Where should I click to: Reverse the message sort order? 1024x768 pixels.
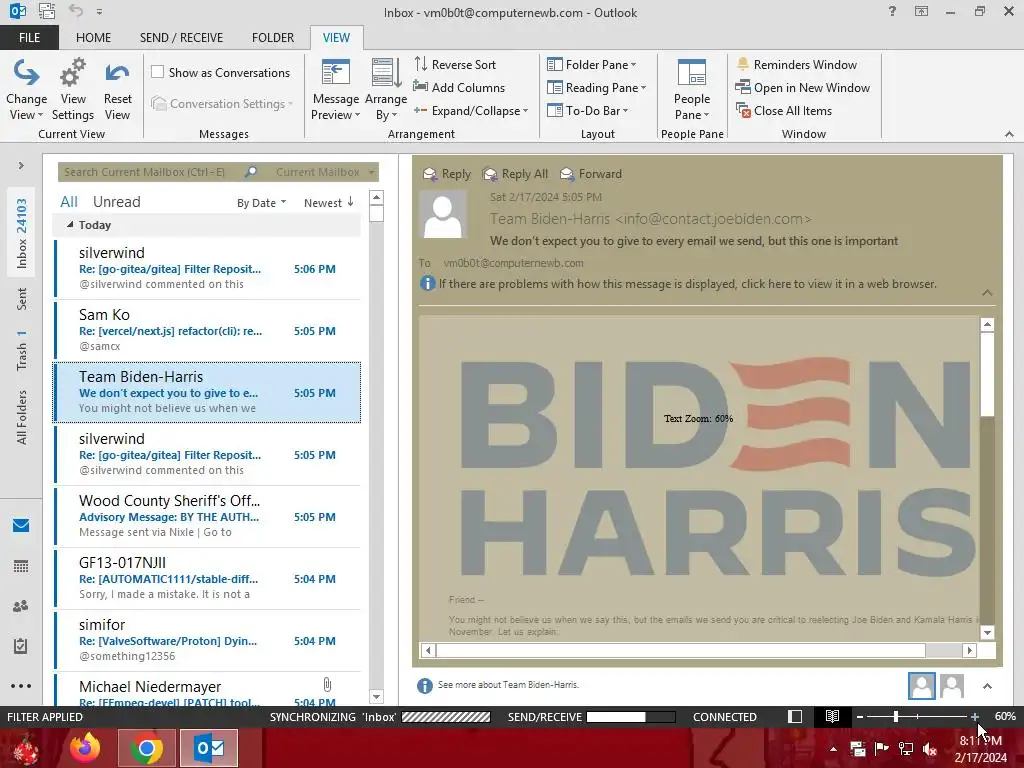coord(455,65)
